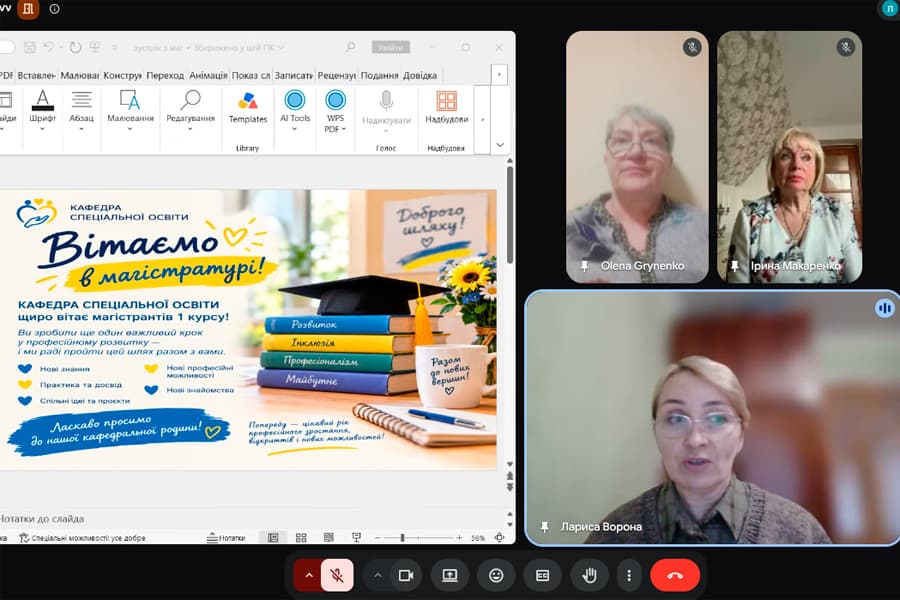The height and width of the screenshot is (600, 900).
Task: Click the Увійти sign-in button in title bar
Action: [391, 47]
